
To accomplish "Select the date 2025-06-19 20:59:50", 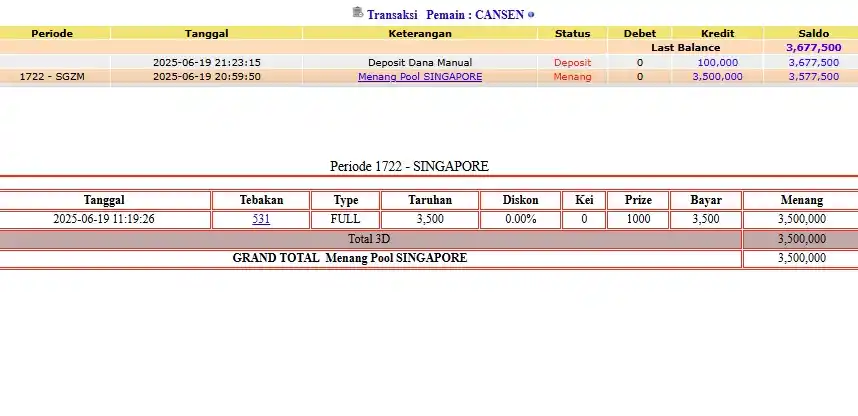I will 207,77.
